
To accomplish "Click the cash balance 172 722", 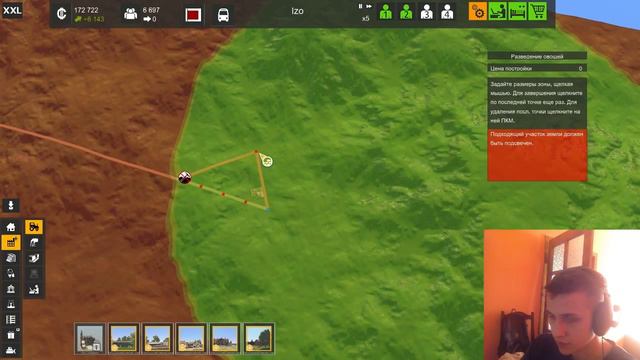I will [86, 10].
